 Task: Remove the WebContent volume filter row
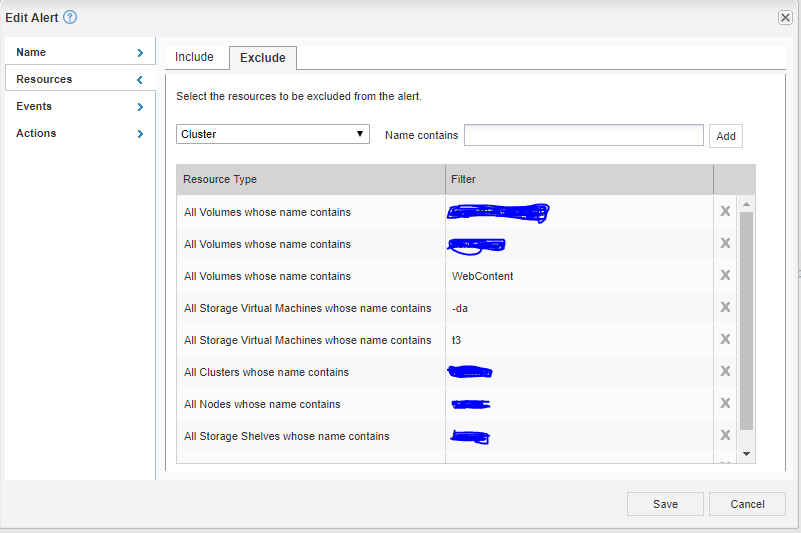click(x=725, y=275)
